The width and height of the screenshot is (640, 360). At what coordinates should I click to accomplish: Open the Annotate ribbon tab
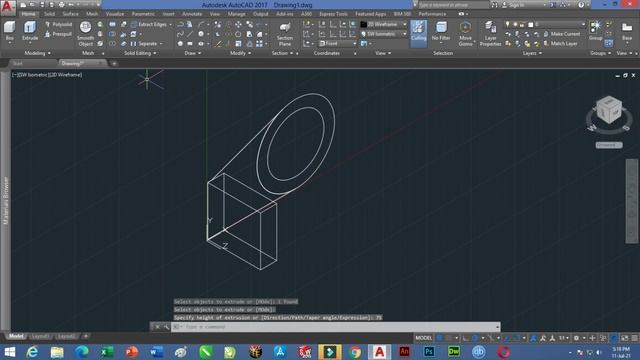192,14
